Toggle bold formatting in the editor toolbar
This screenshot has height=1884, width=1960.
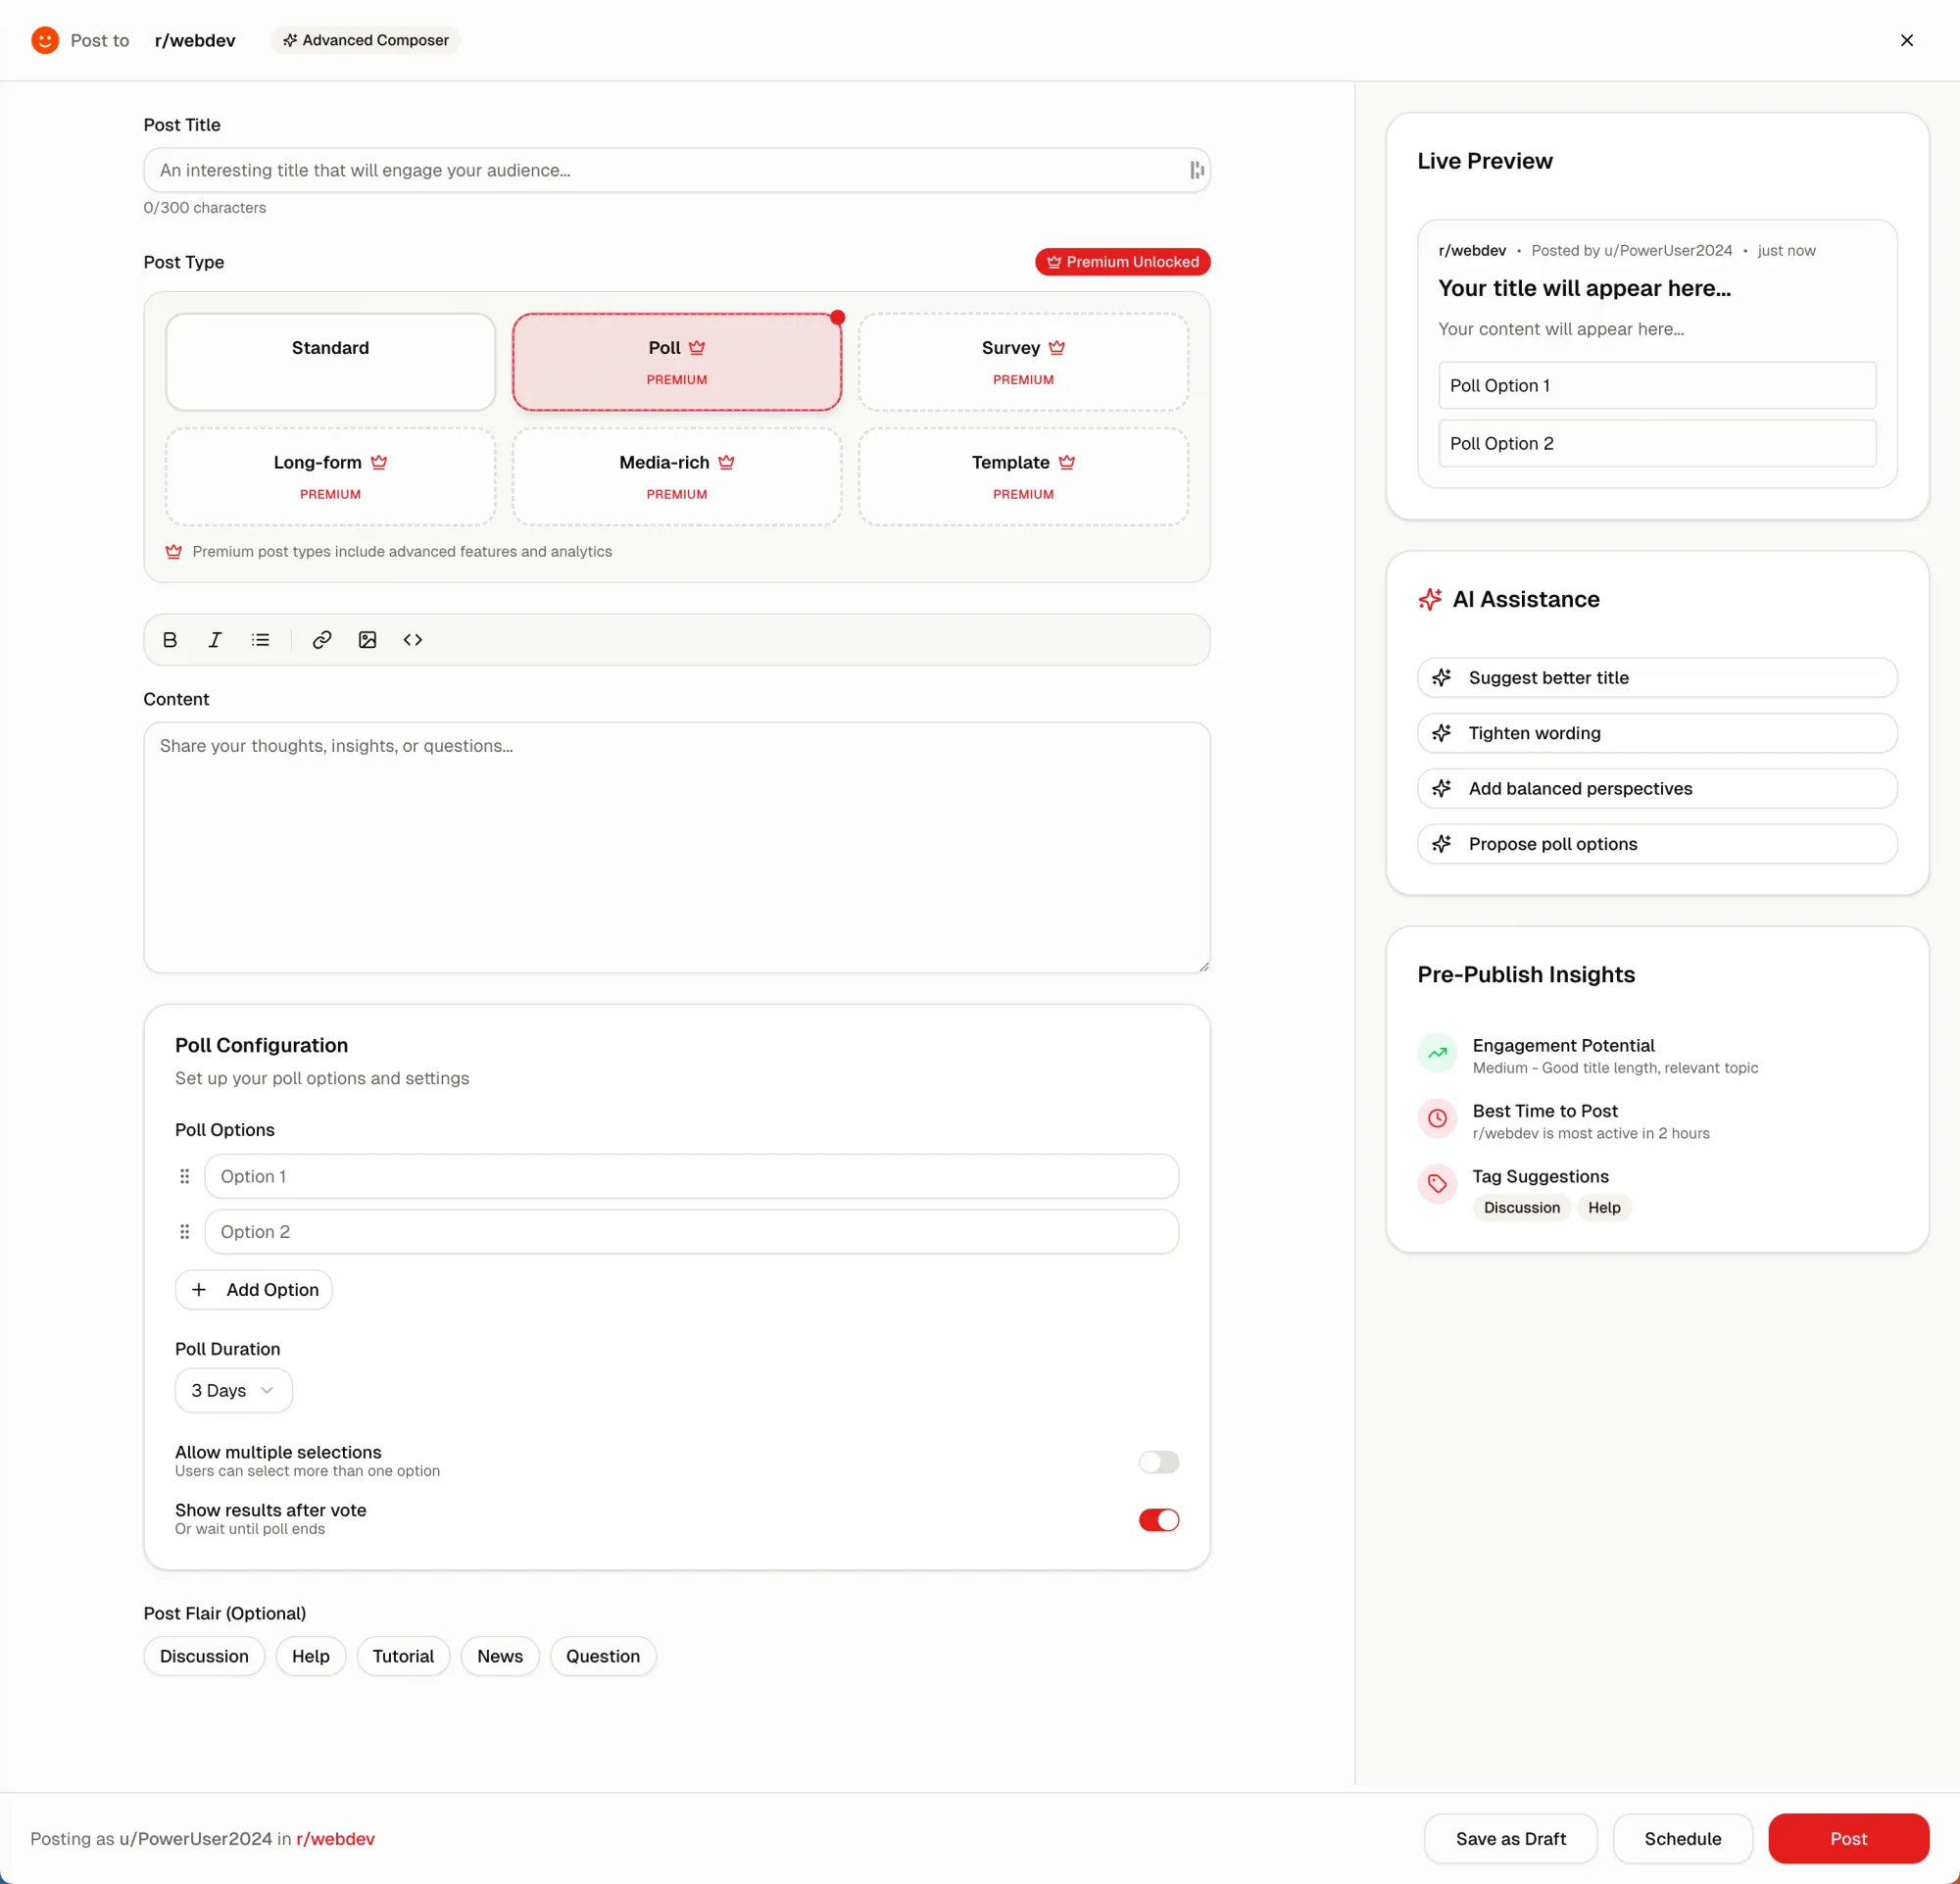tap(170, 639)
